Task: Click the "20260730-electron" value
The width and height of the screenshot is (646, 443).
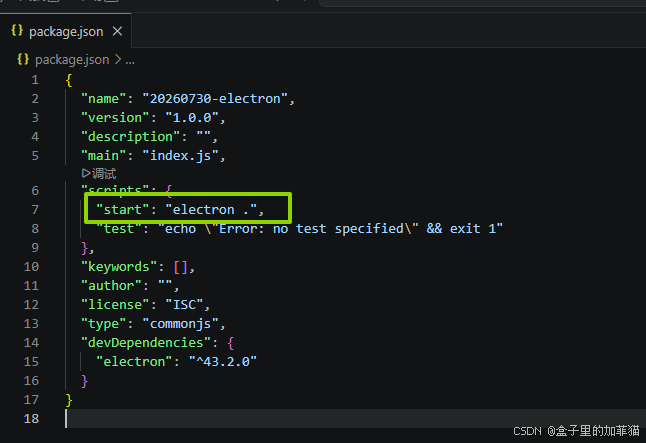Action: (215, 98)
